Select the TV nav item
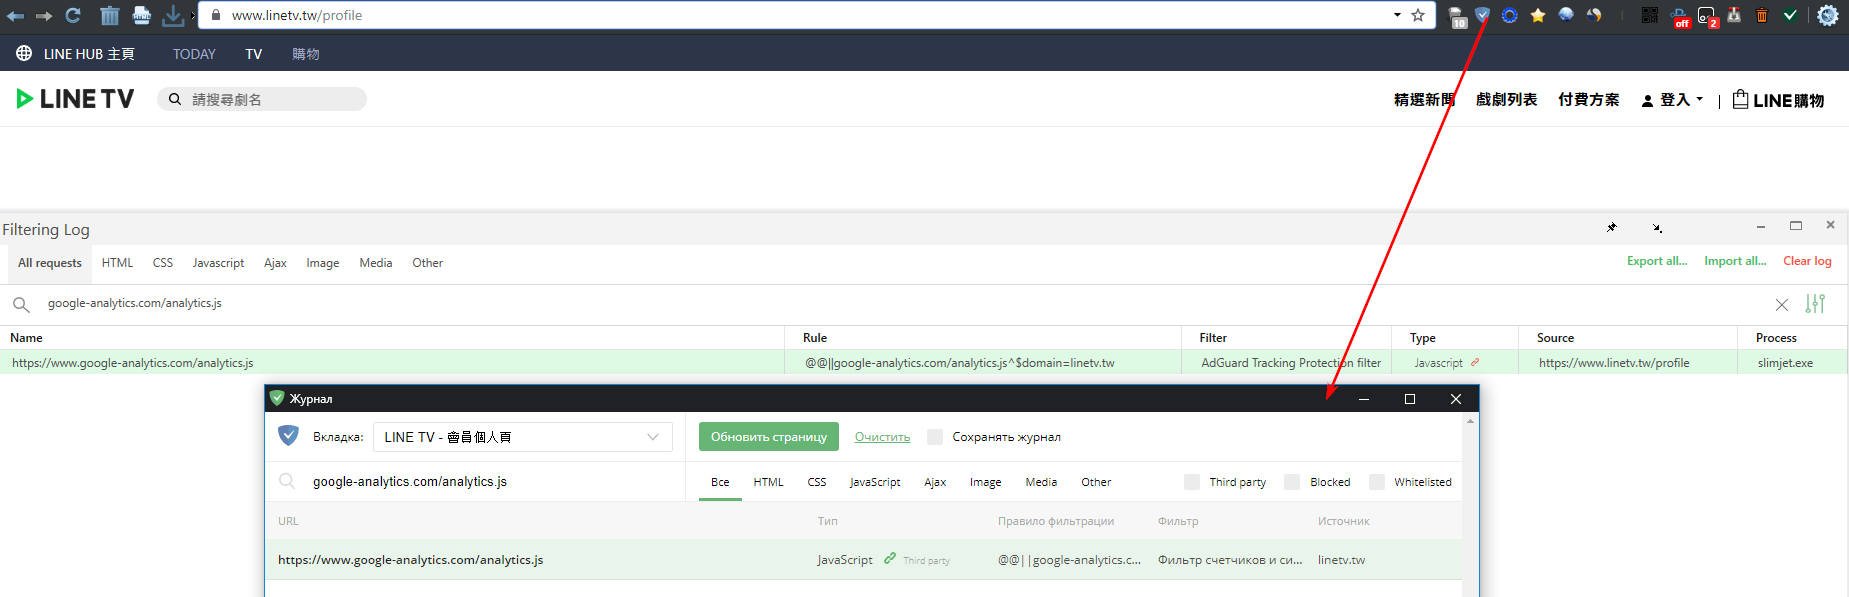This screenshot has height=597, width=1849. pyautogui.click(x=254, y=54)
